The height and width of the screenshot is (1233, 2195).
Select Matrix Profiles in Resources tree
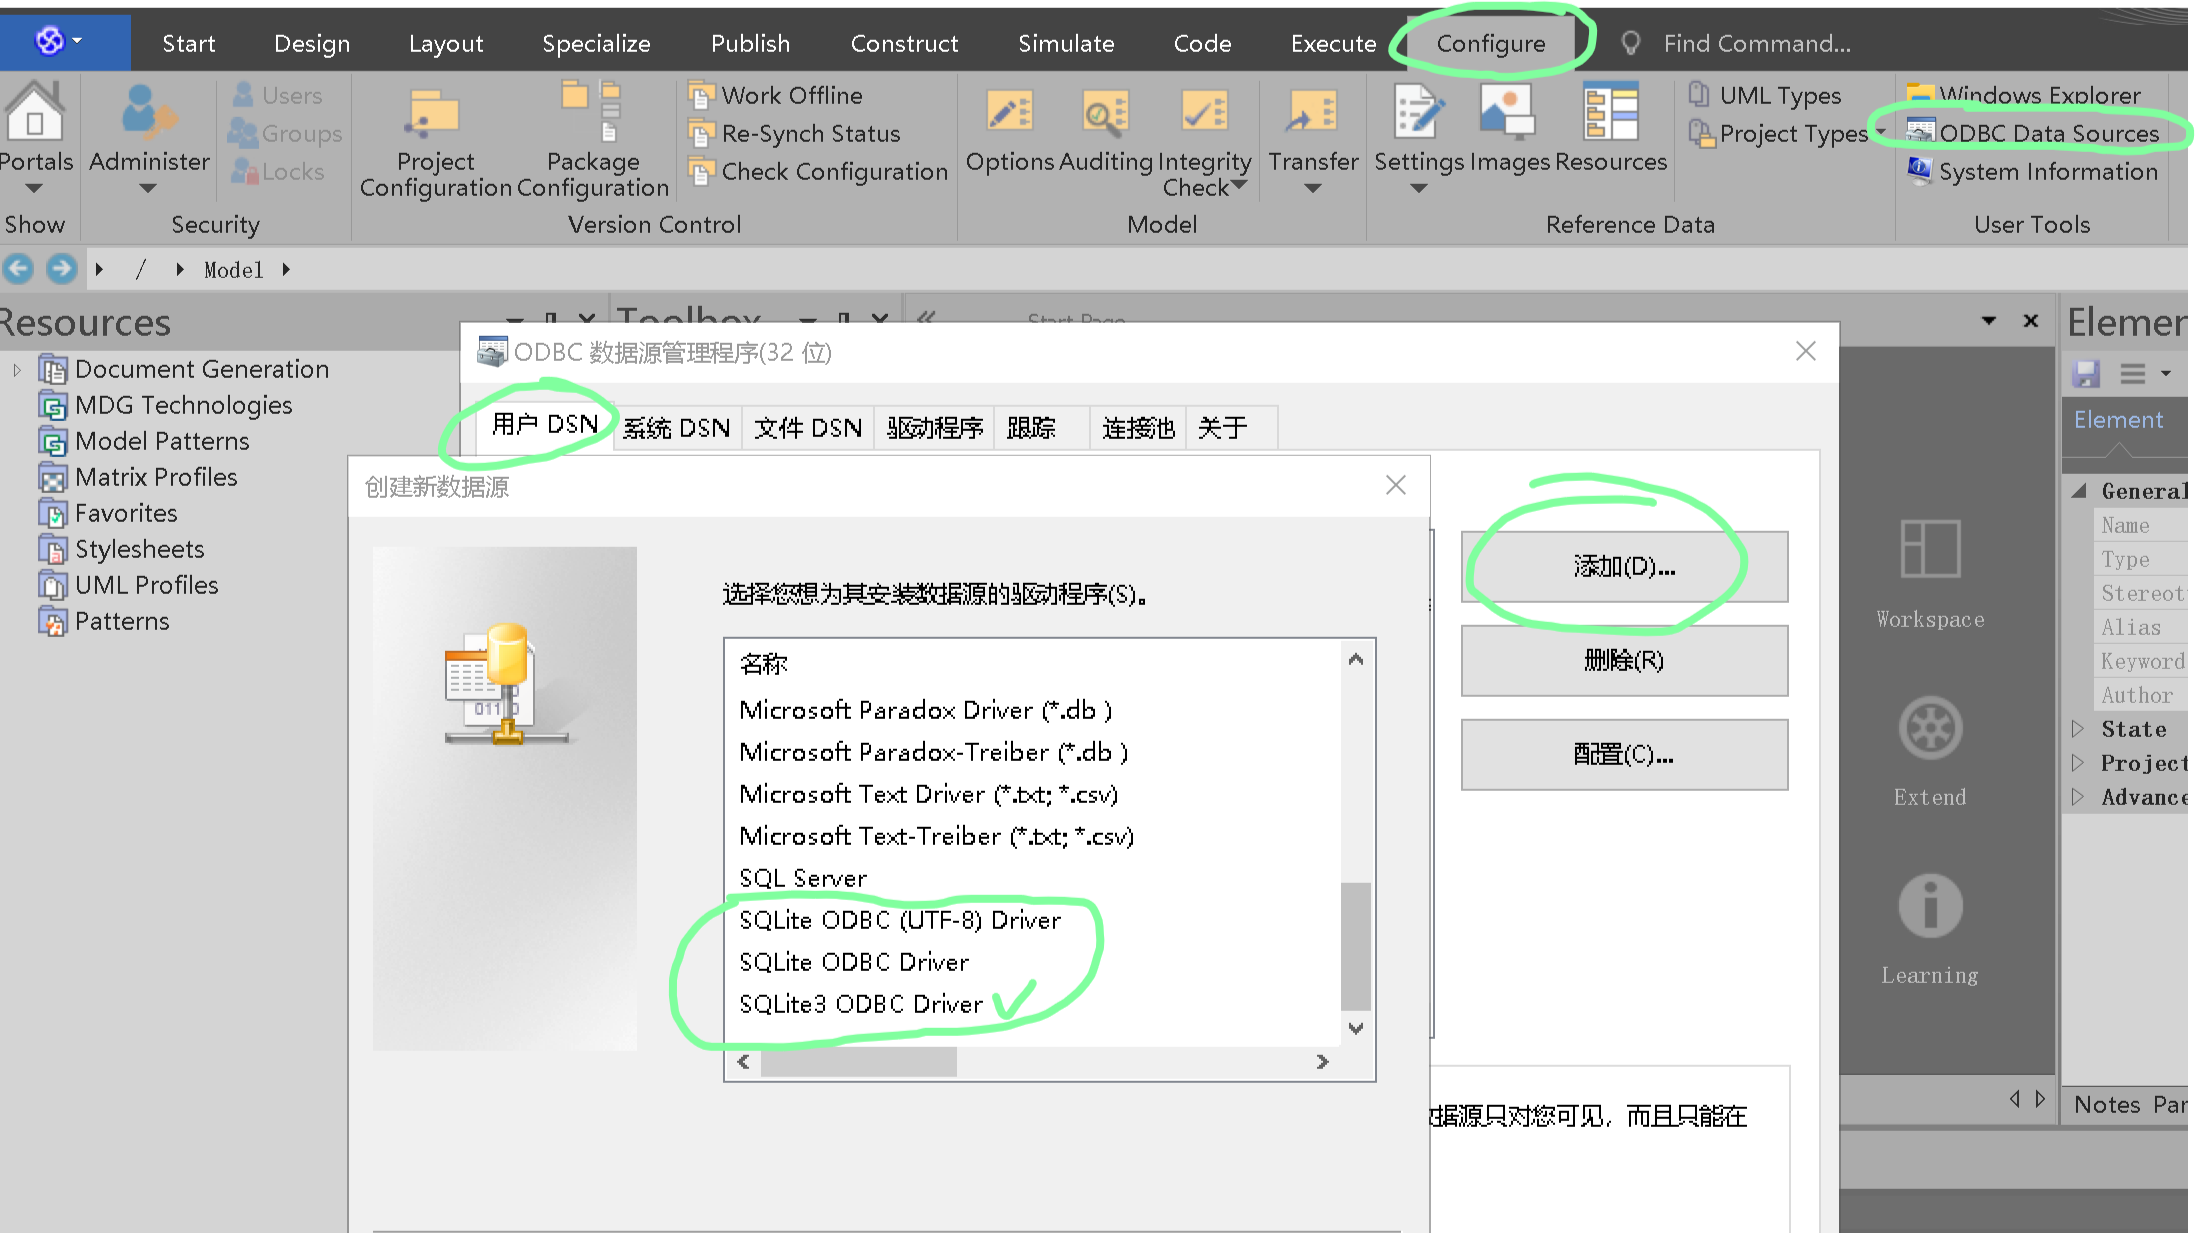tap(156, 477)
